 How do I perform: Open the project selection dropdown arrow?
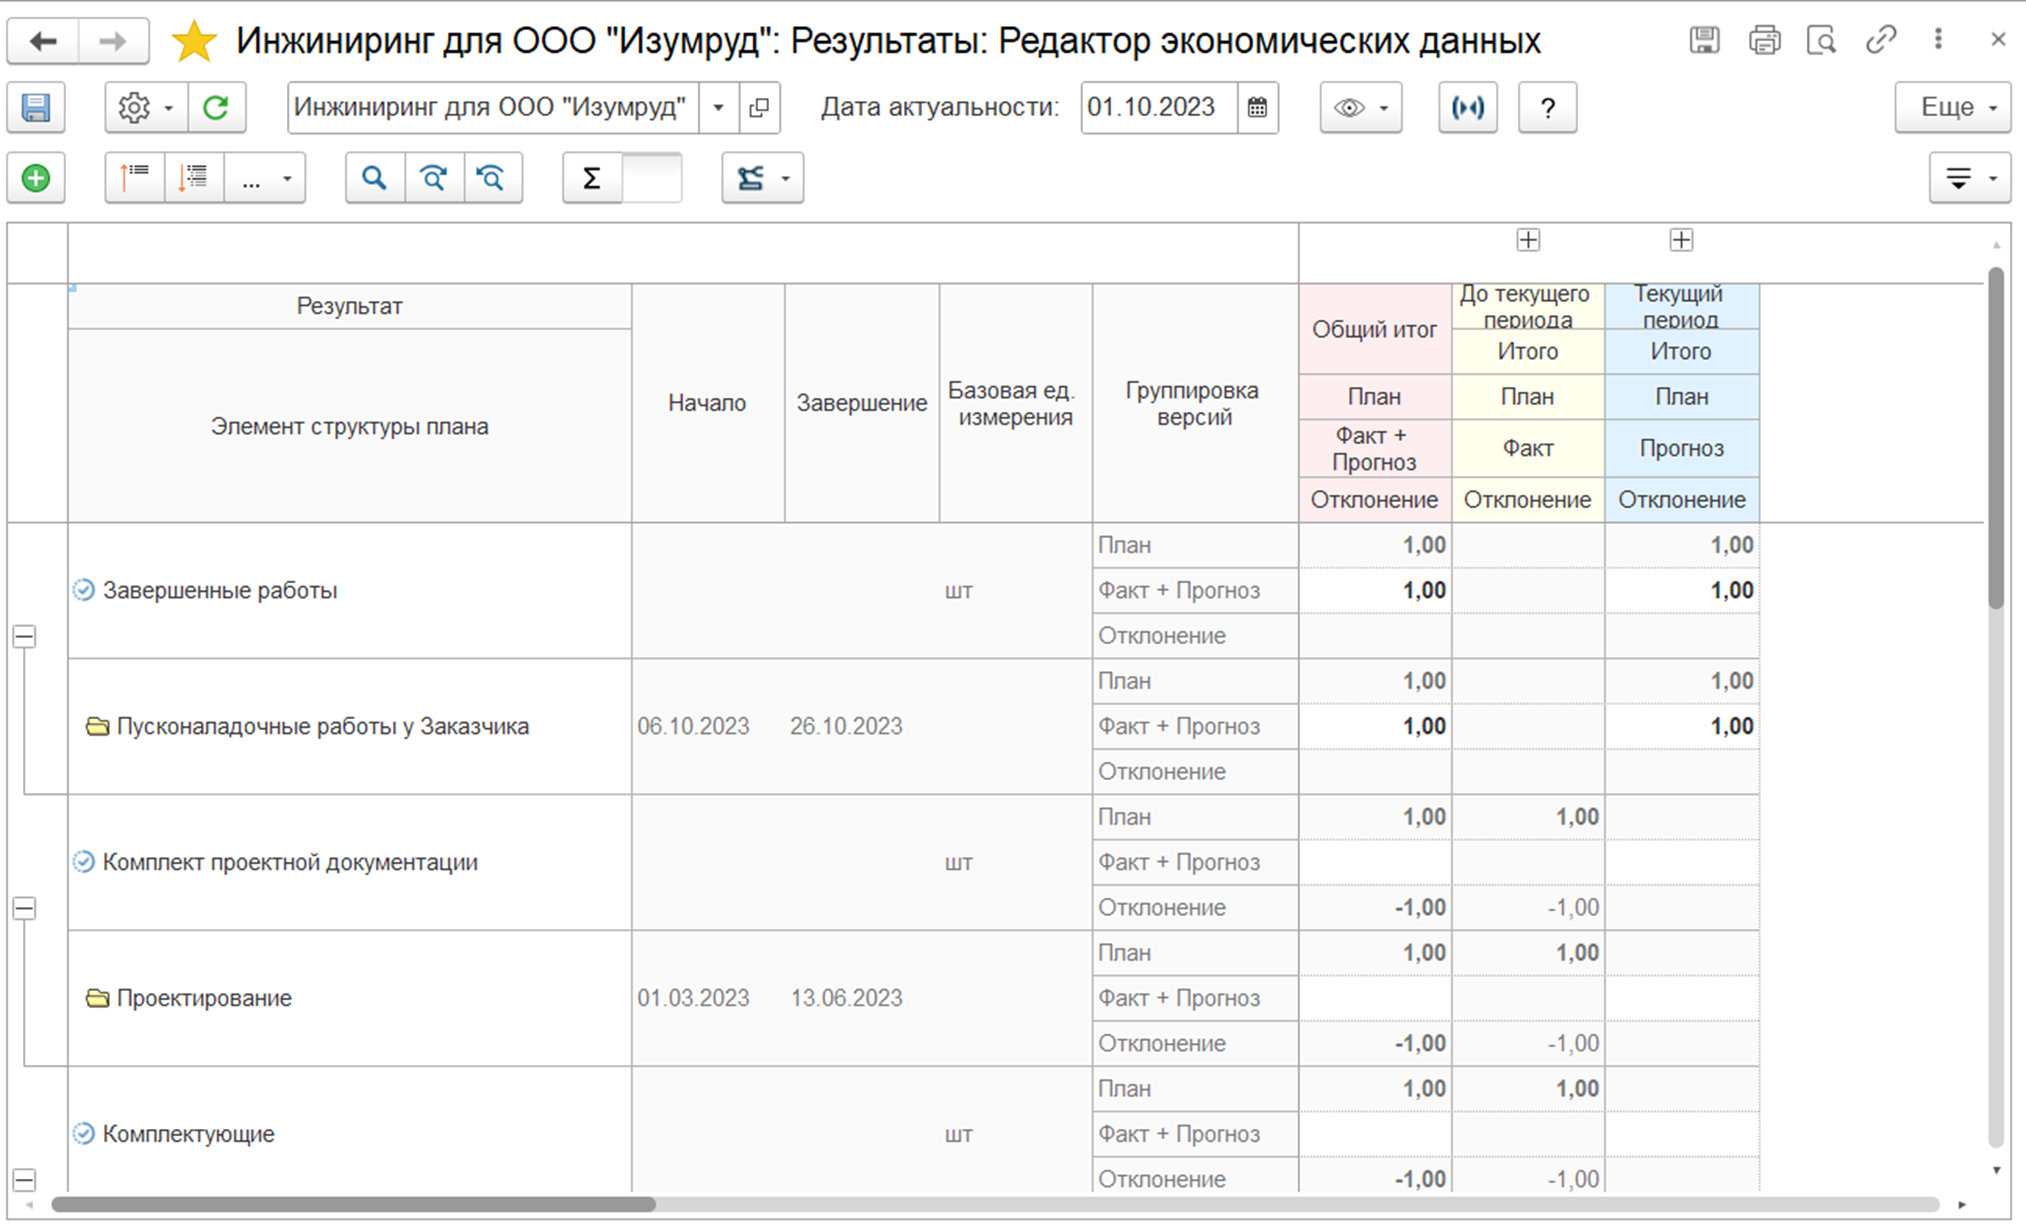[718, 108]
